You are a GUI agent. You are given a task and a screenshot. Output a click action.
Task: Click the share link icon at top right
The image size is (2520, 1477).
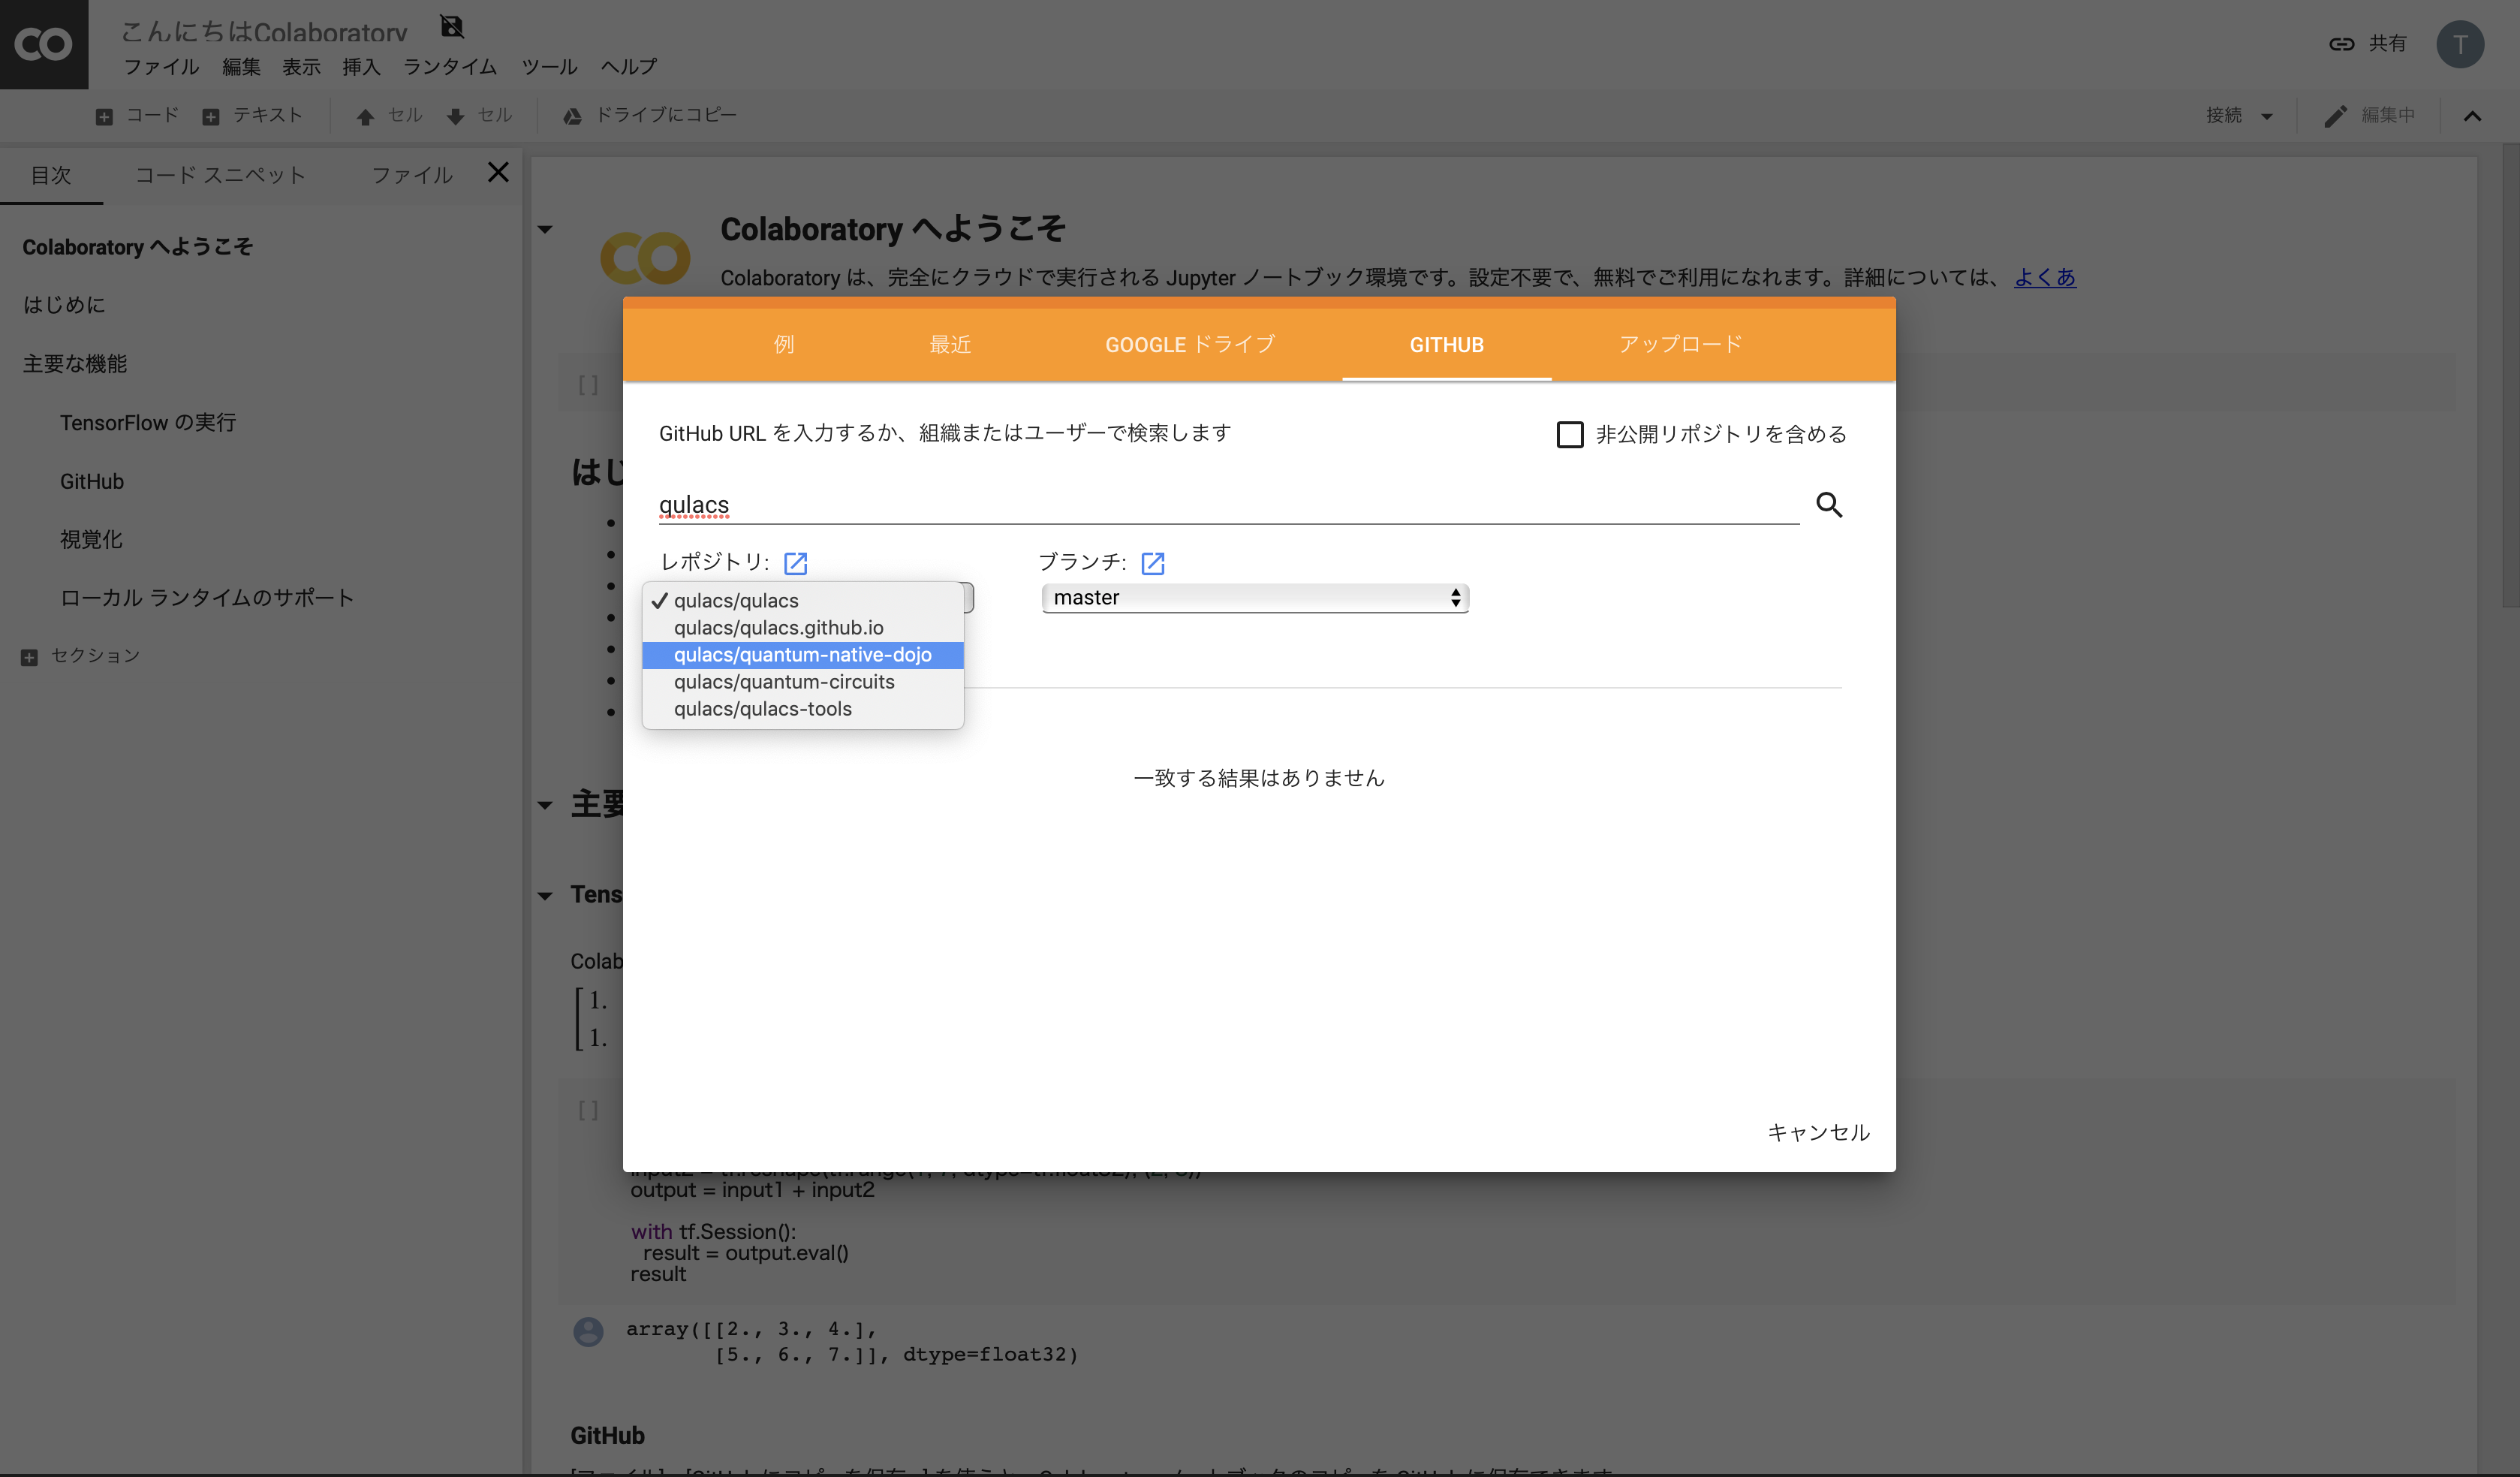[x=2341, y=44]
